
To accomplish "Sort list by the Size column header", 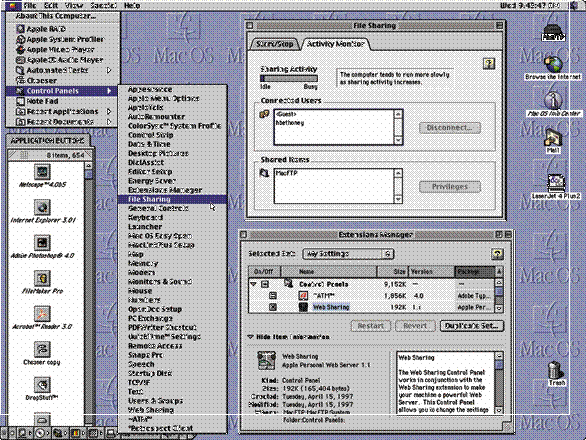I will coord(392,271).
